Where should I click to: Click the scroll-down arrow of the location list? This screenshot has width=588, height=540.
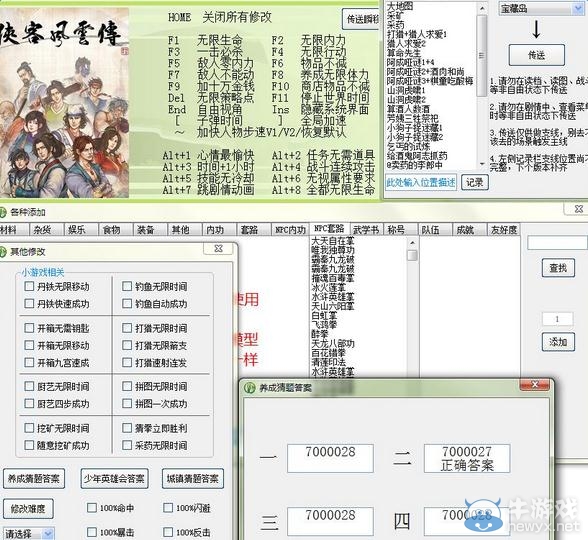click(x=482, y=165)
